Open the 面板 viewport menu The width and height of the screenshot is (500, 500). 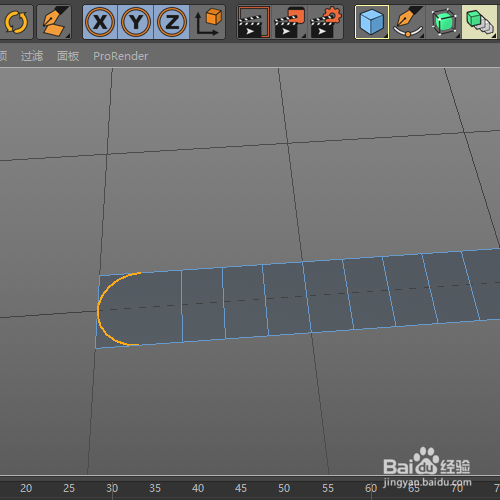68,56
